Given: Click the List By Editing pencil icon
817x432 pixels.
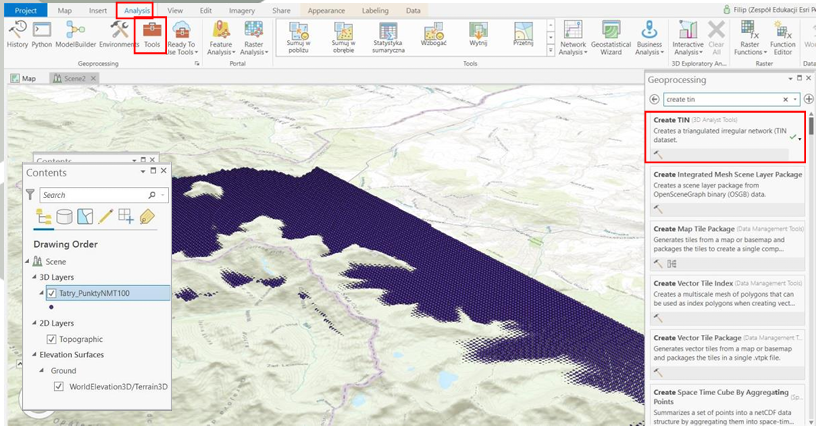Looking at the screenshot, I should coord(105,217).
